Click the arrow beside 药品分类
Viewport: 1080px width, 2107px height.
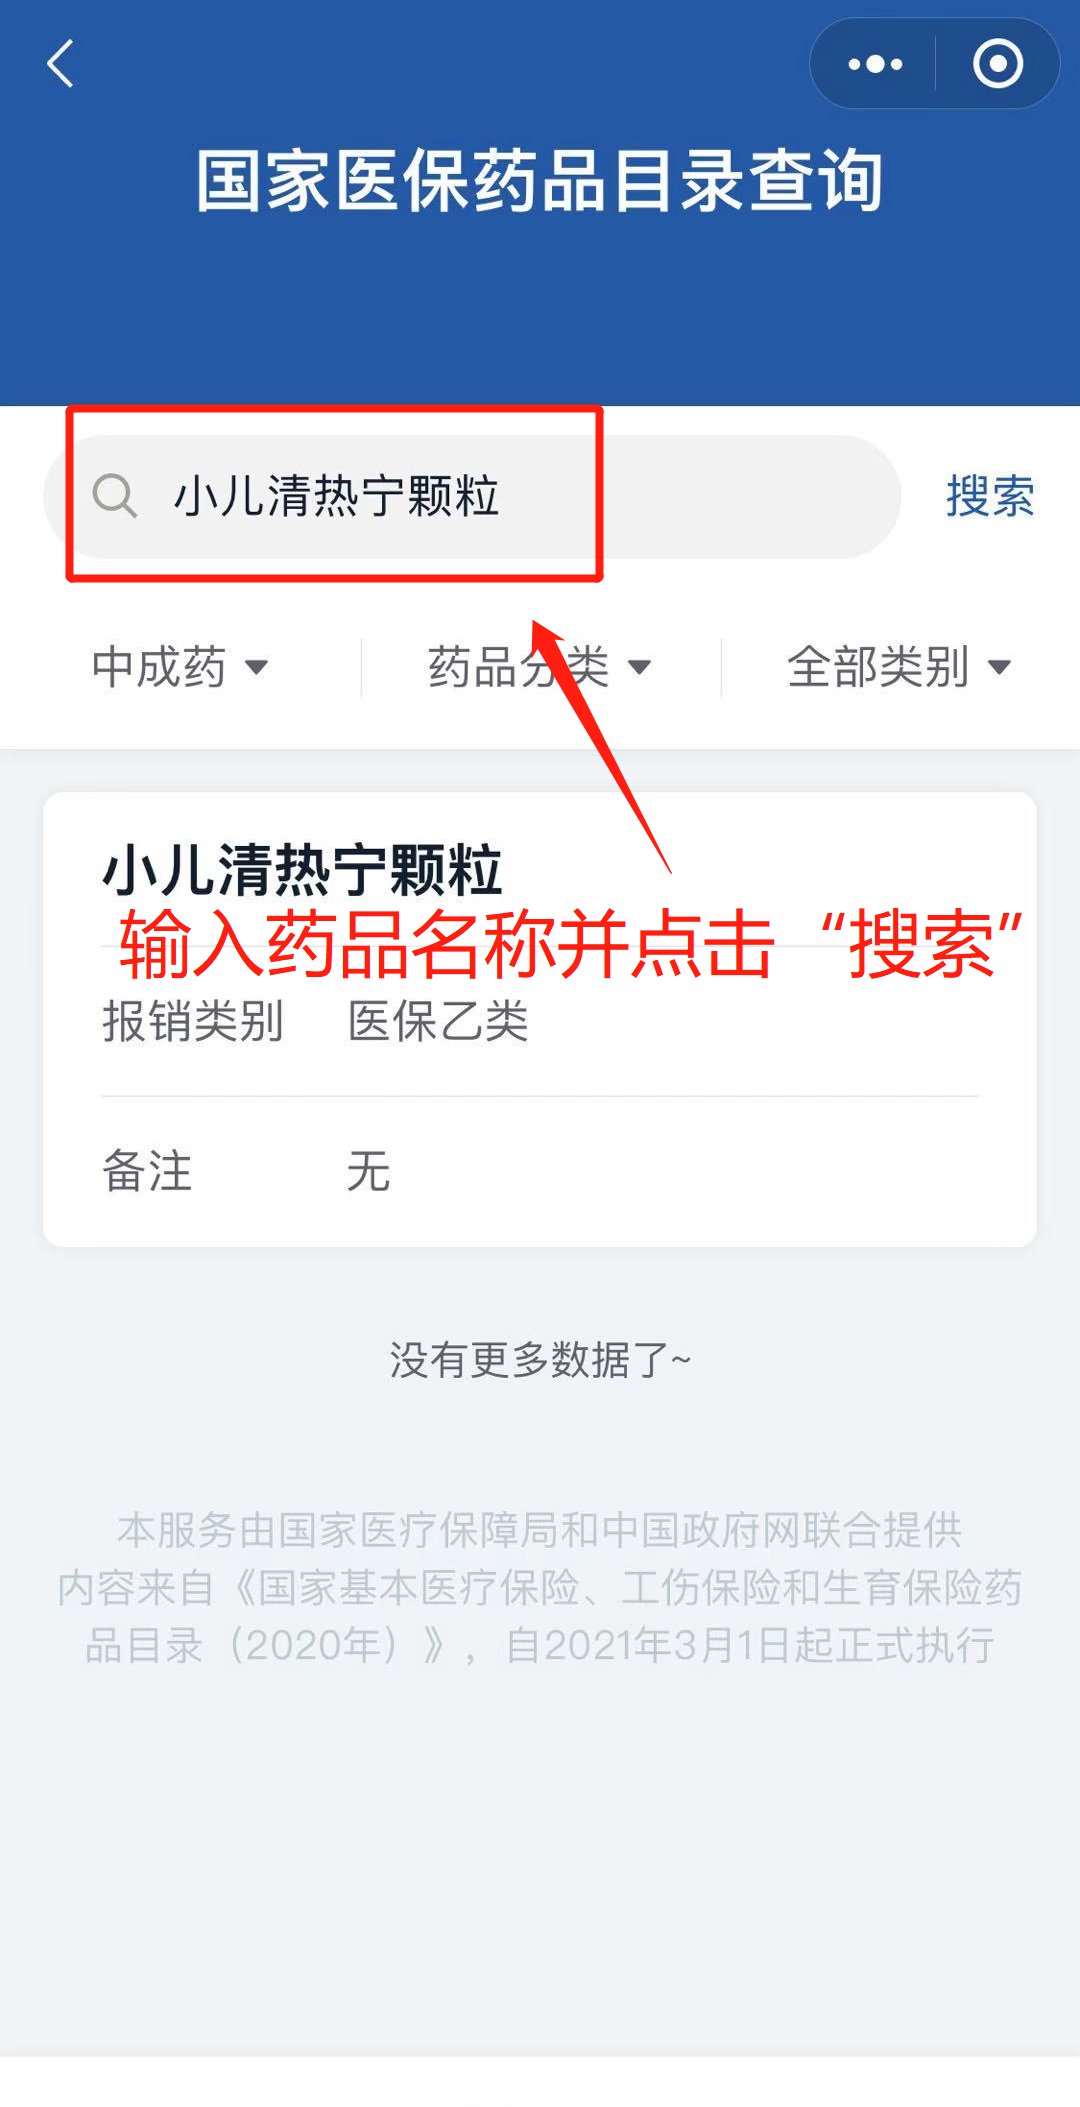[x=639, y=667]
